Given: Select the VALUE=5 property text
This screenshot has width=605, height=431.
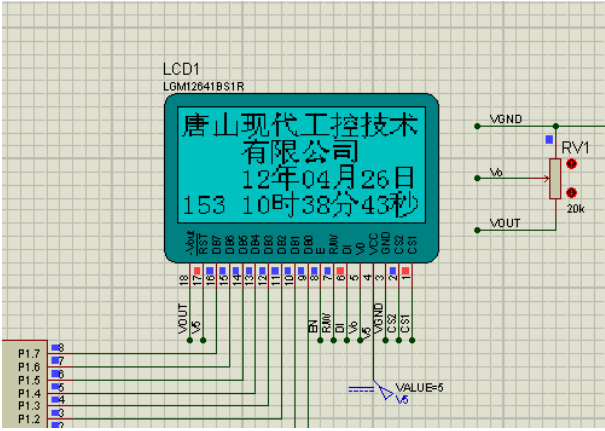Looking at the screenshot, I should point(419,387).
